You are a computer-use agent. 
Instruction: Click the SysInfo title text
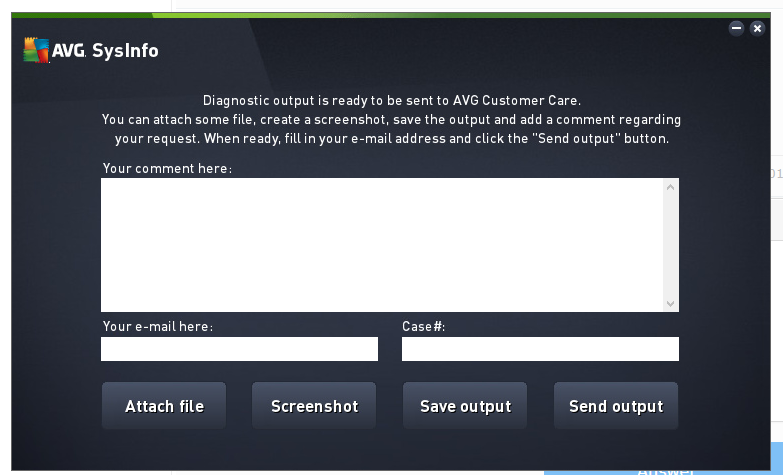pyautogui.click(x=125, y=51)
